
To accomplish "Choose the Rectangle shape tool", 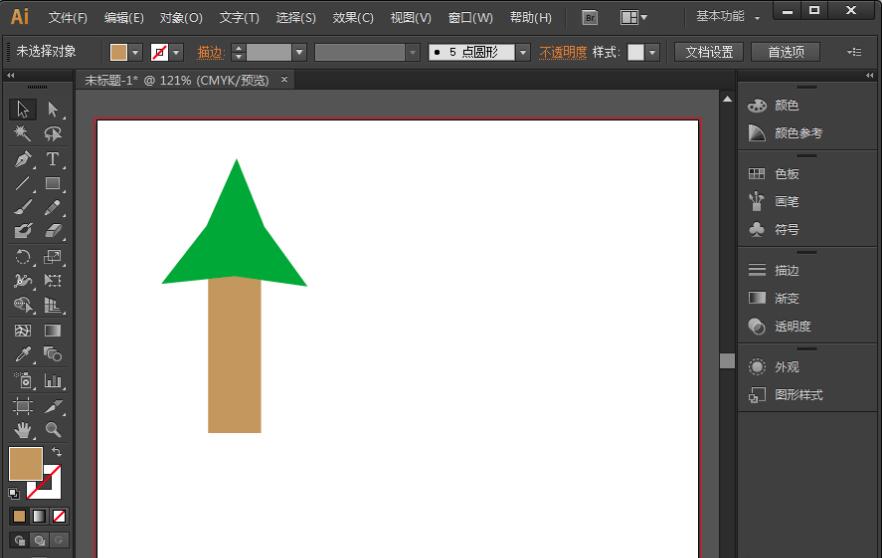I will [52, 184].
